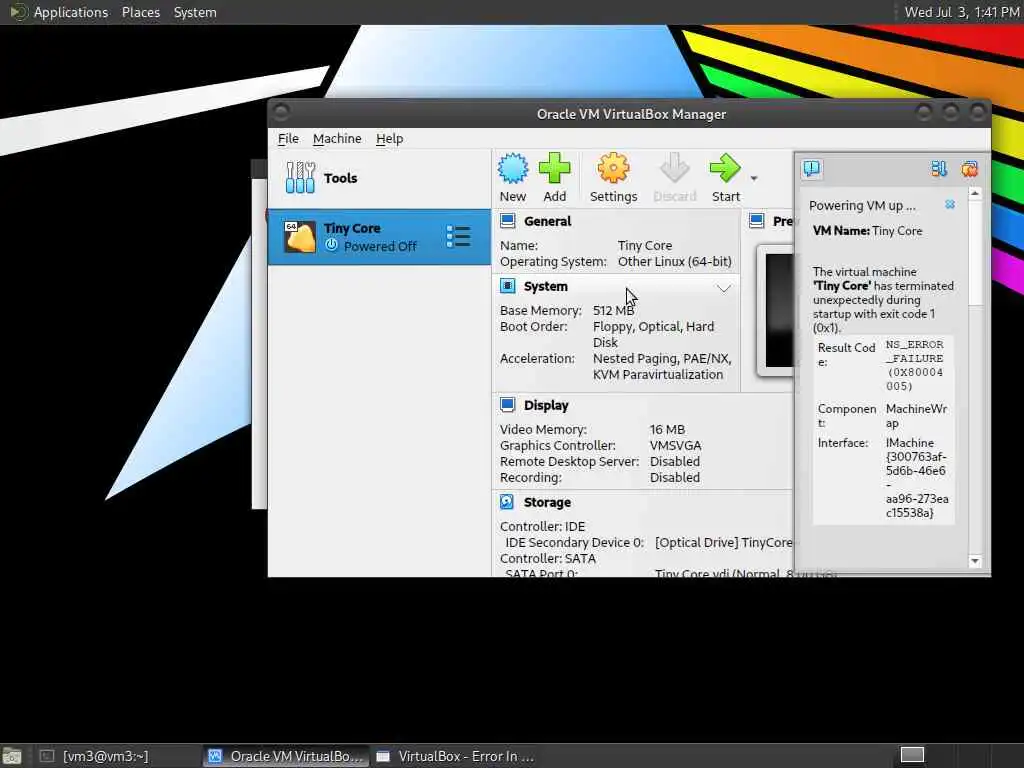The image size is (1024, 768).
Task: Click the Display section header
Action: pos(546,405)
